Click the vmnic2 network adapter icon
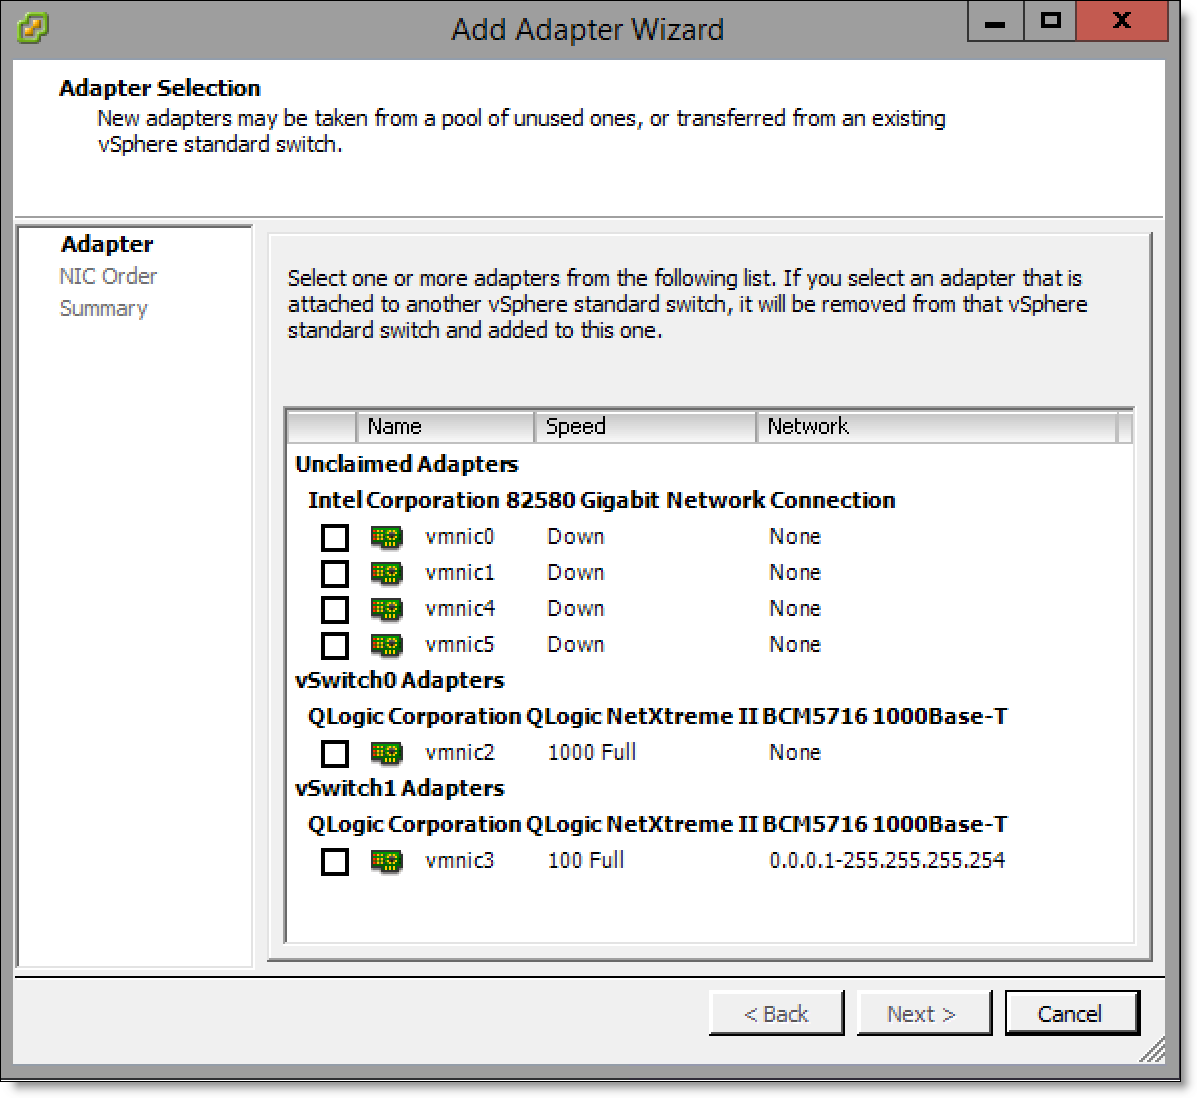Screen dimensions: 1197x1098 click(x=386, y=753)
